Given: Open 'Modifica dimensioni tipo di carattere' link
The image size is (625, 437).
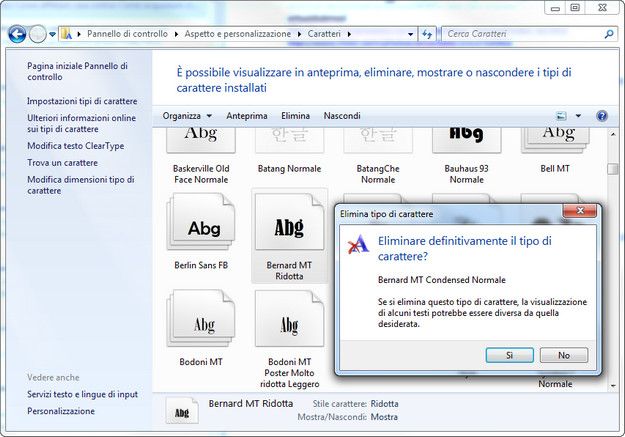Looking at the screenshot, I should 81,185.
